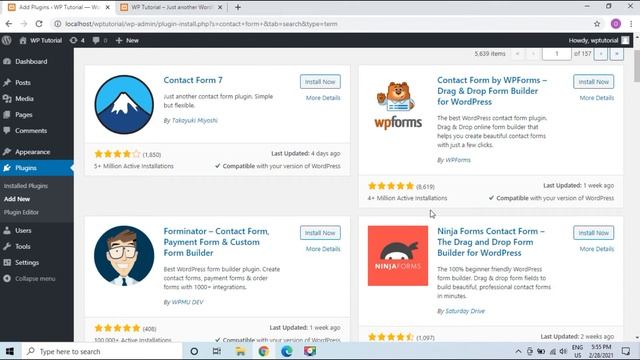The image size is (640, 360).
Task: Open Plugin Editor submenu item
Action: [21, 212]
